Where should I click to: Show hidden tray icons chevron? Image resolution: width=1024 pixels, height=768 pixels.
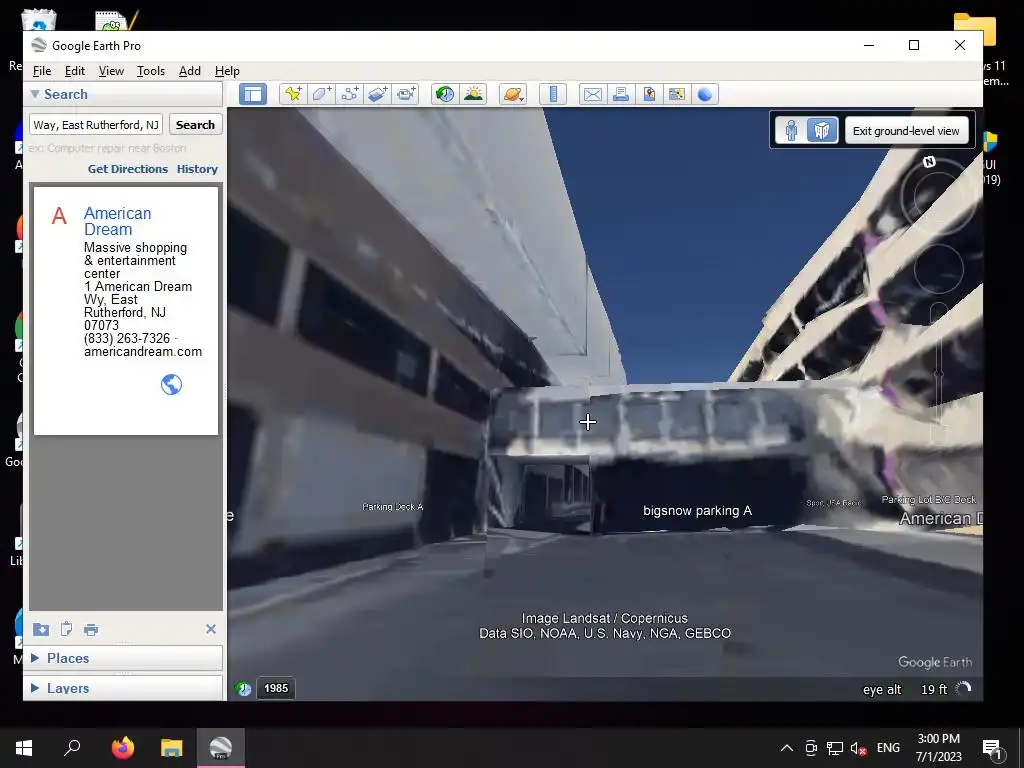point(786,748)
